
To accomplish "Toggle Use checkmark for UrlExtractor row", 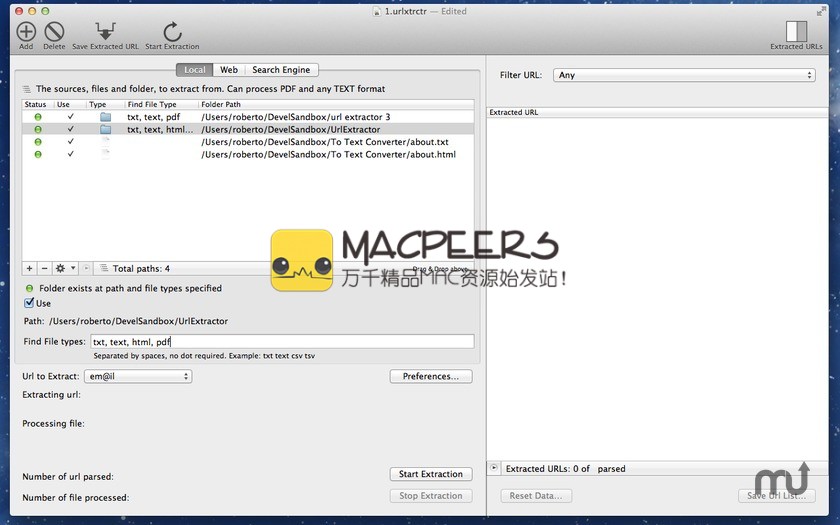I will (x=71, y=129).
